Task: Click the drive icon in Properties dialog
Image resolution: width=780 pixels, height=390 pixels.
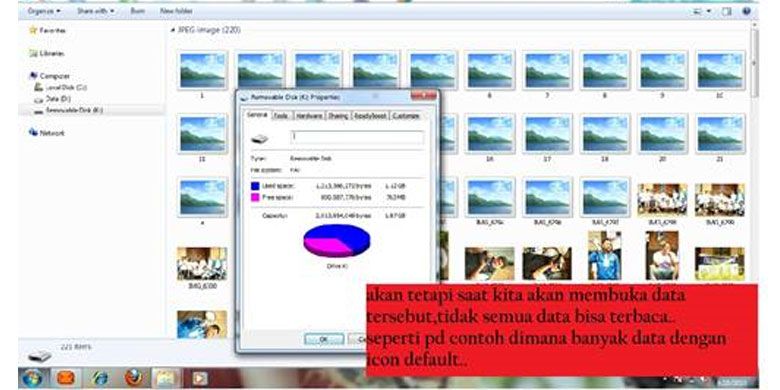Action: 260,139
